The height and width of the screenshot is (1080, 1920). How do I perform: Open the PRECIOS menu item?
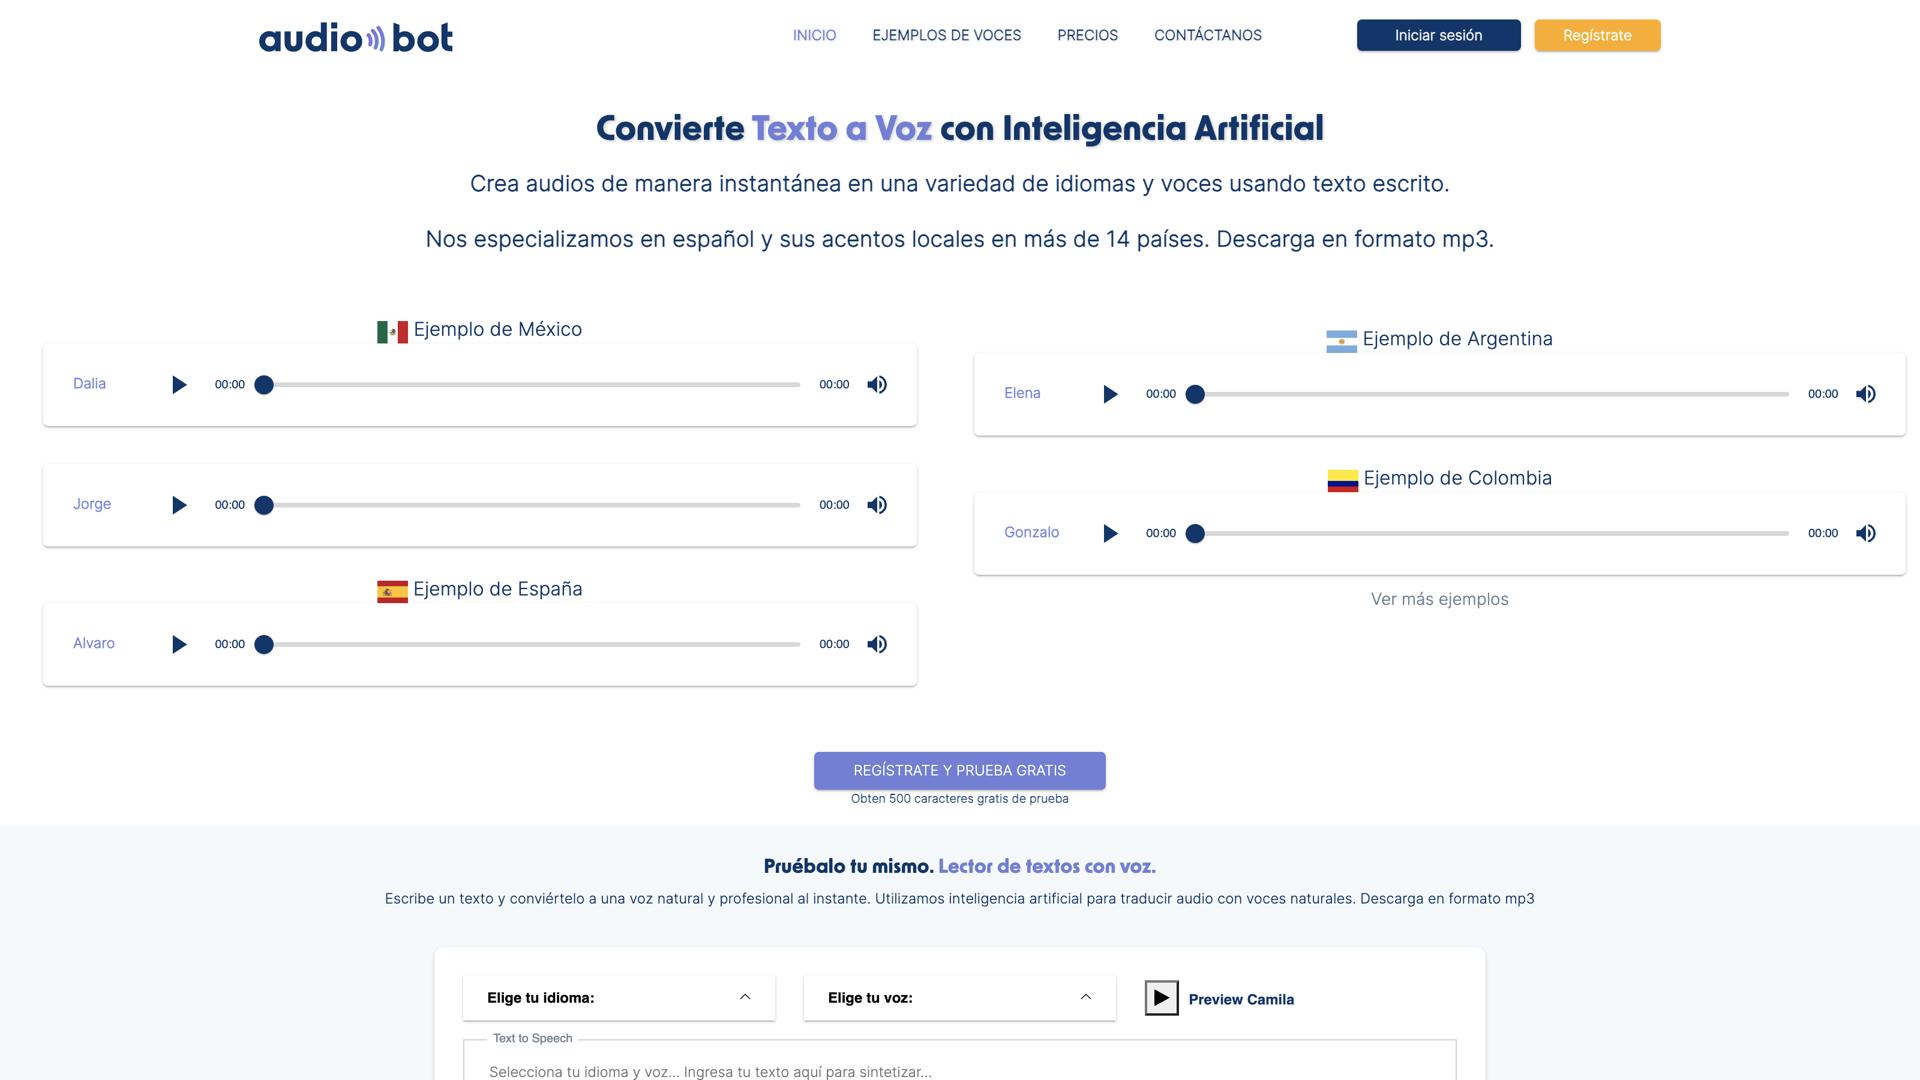[x=1087, y=35]
